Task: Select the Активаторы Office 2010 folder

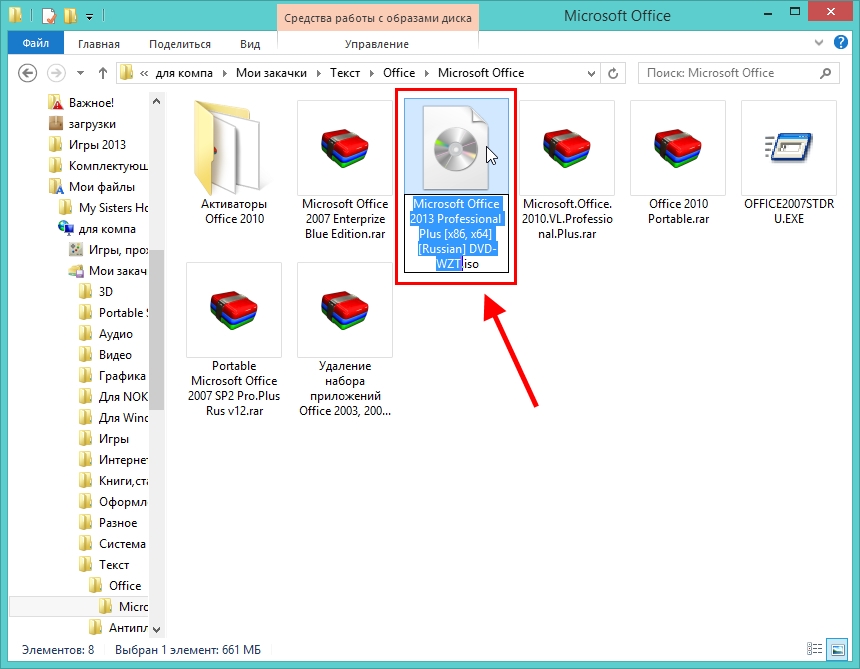Action: pos(234,163)
